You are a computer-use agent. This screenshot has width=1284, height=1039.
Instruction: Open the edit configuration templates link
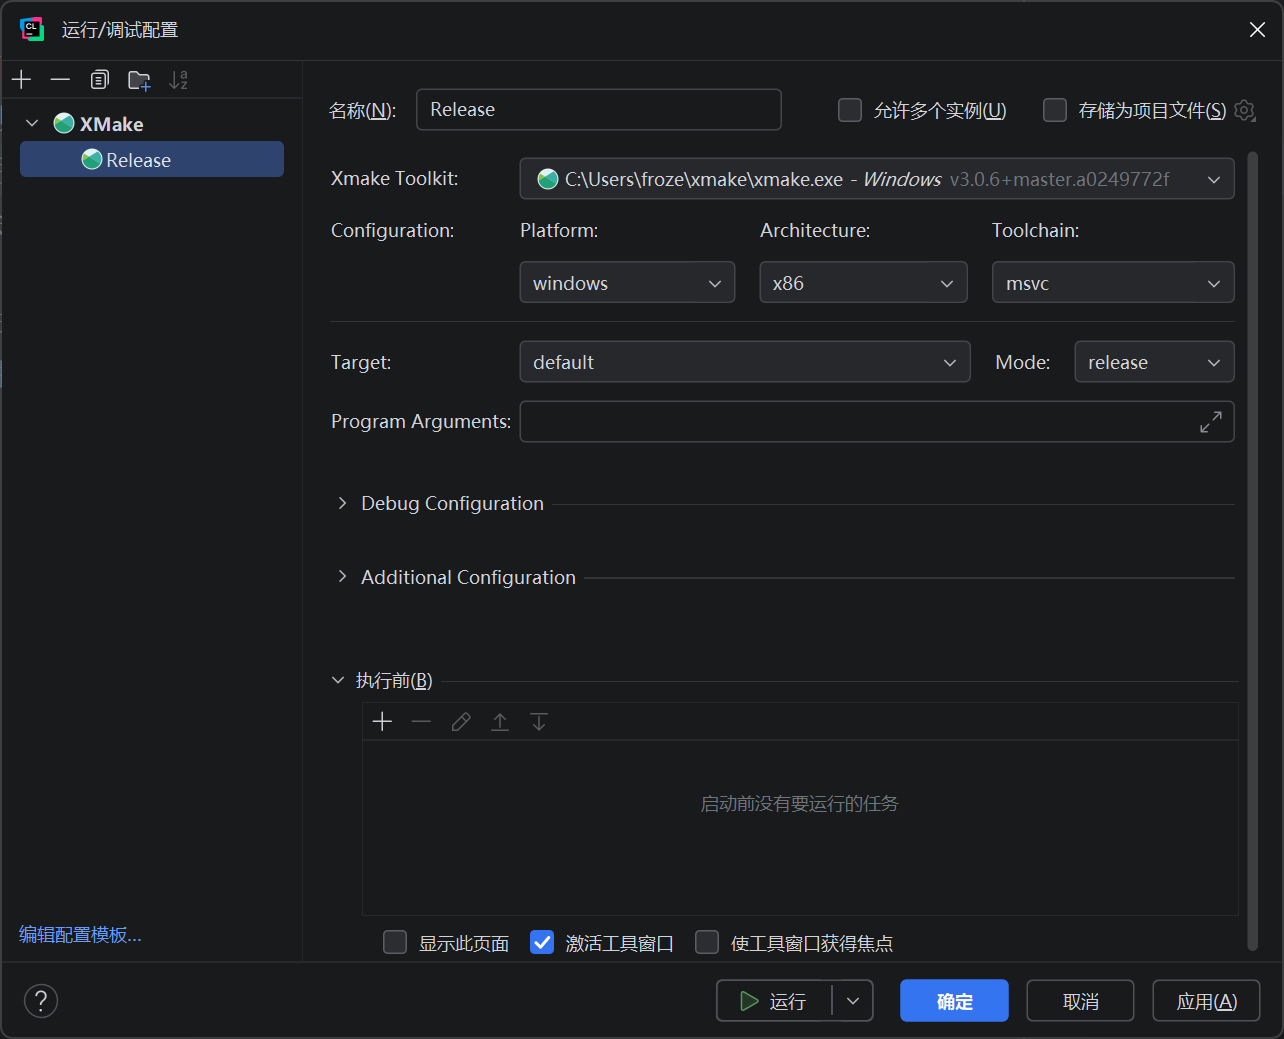(80, 935)
